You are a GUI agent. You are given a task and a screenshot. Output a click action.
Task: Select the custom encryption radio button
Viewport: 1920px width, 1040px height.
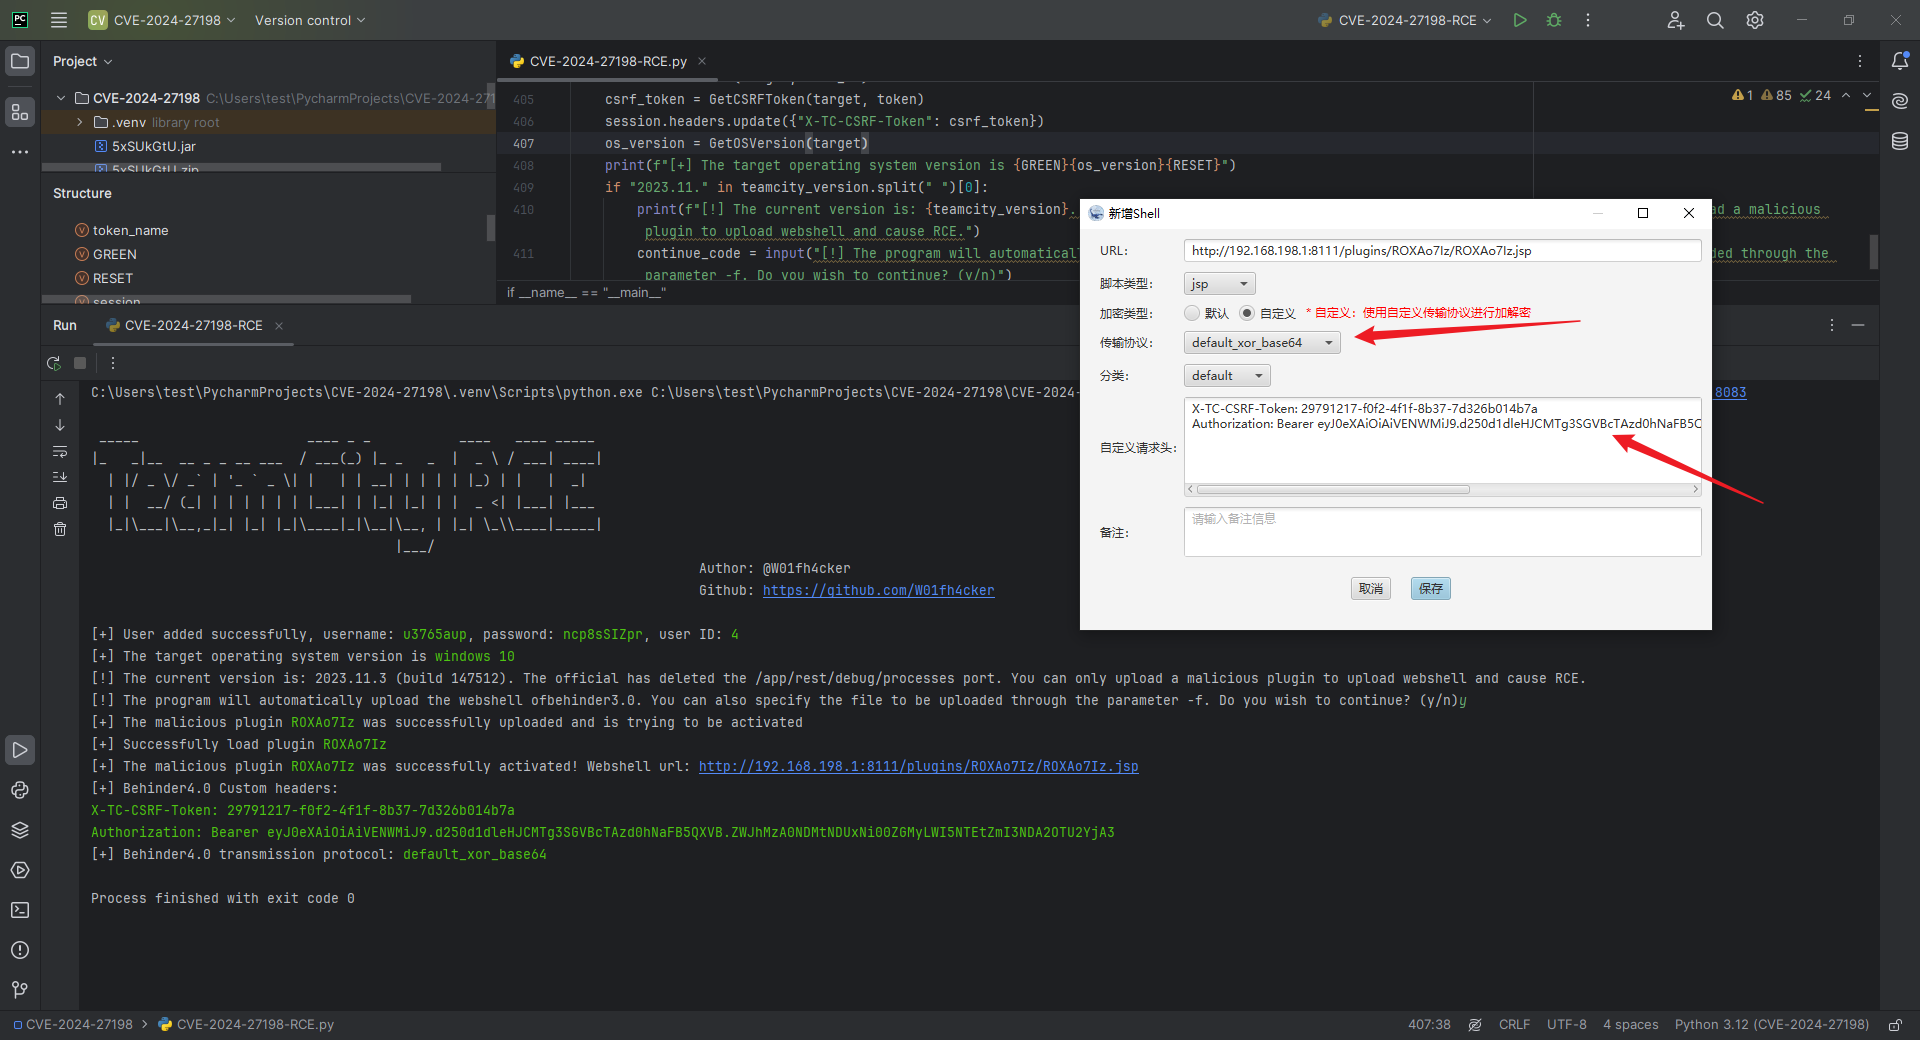1247,313
